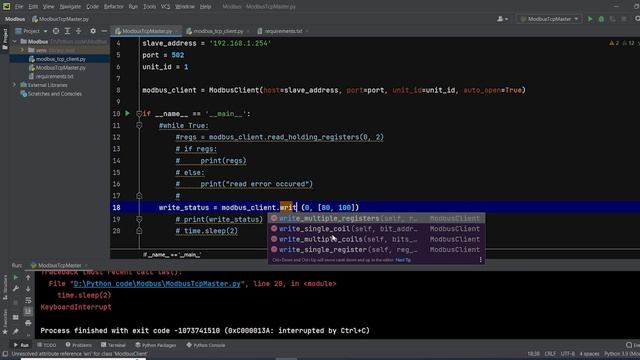
Task: Open the Project view dropdown
Action: (x=31, y=31)
